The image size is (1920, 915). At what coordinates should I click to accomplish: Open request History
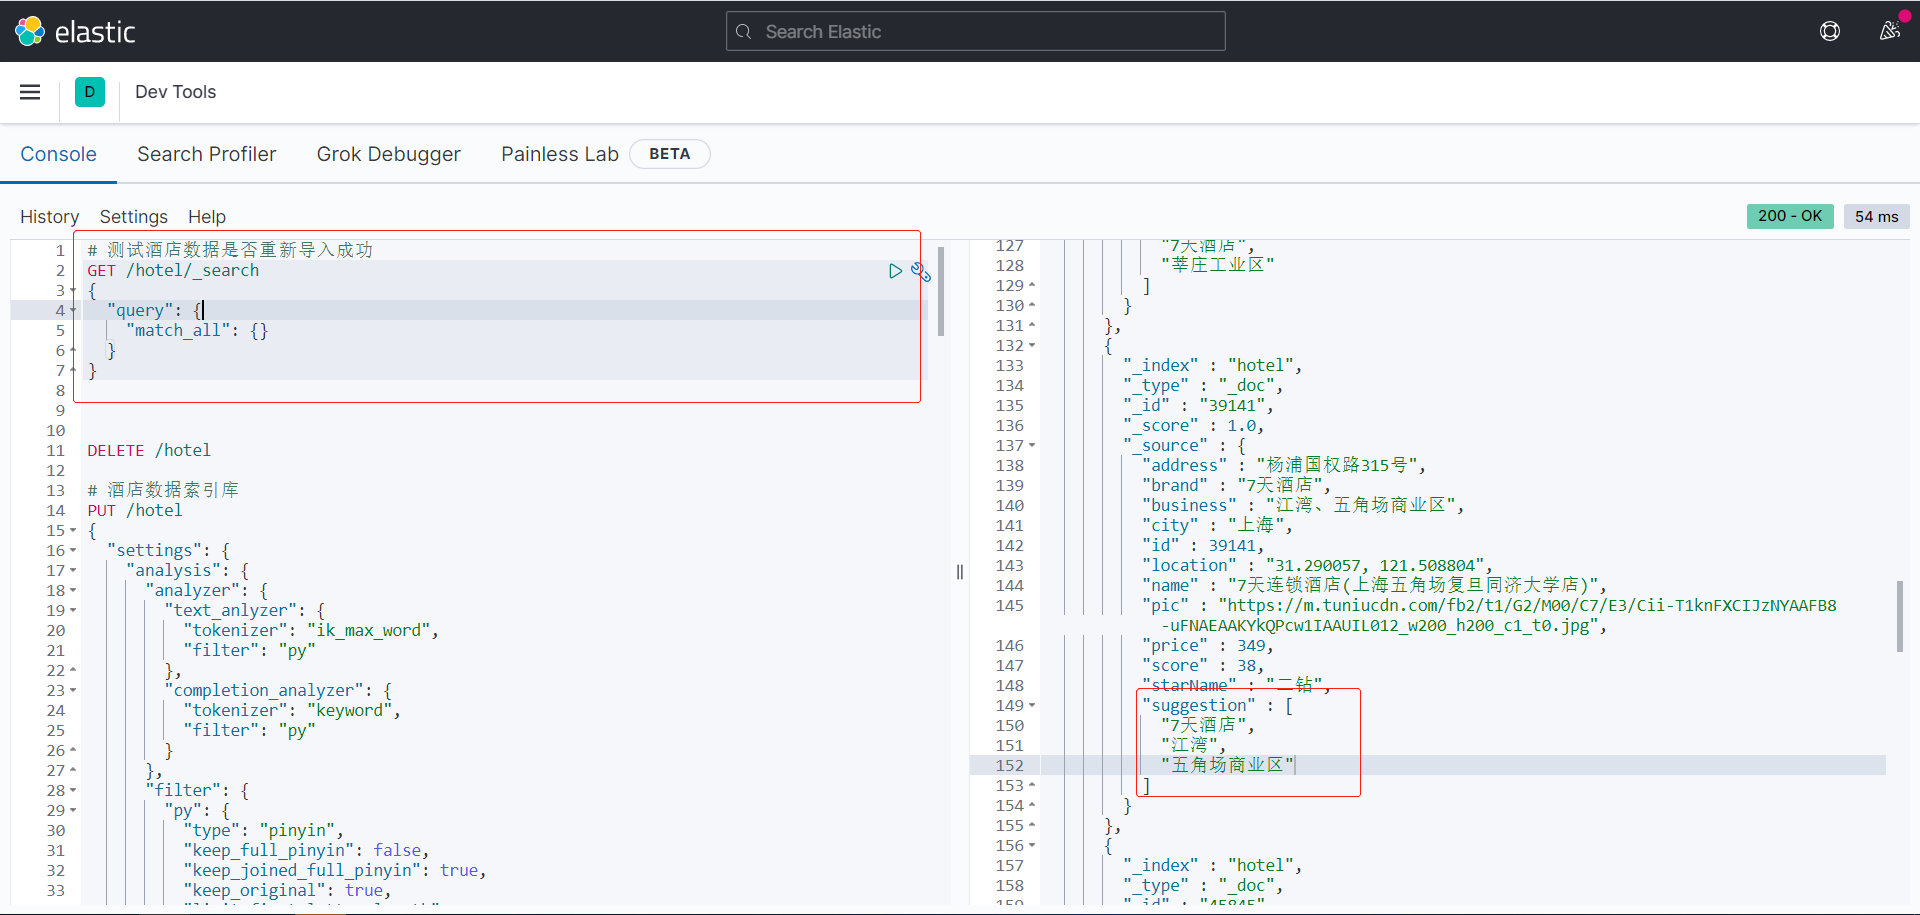(50, 217)
